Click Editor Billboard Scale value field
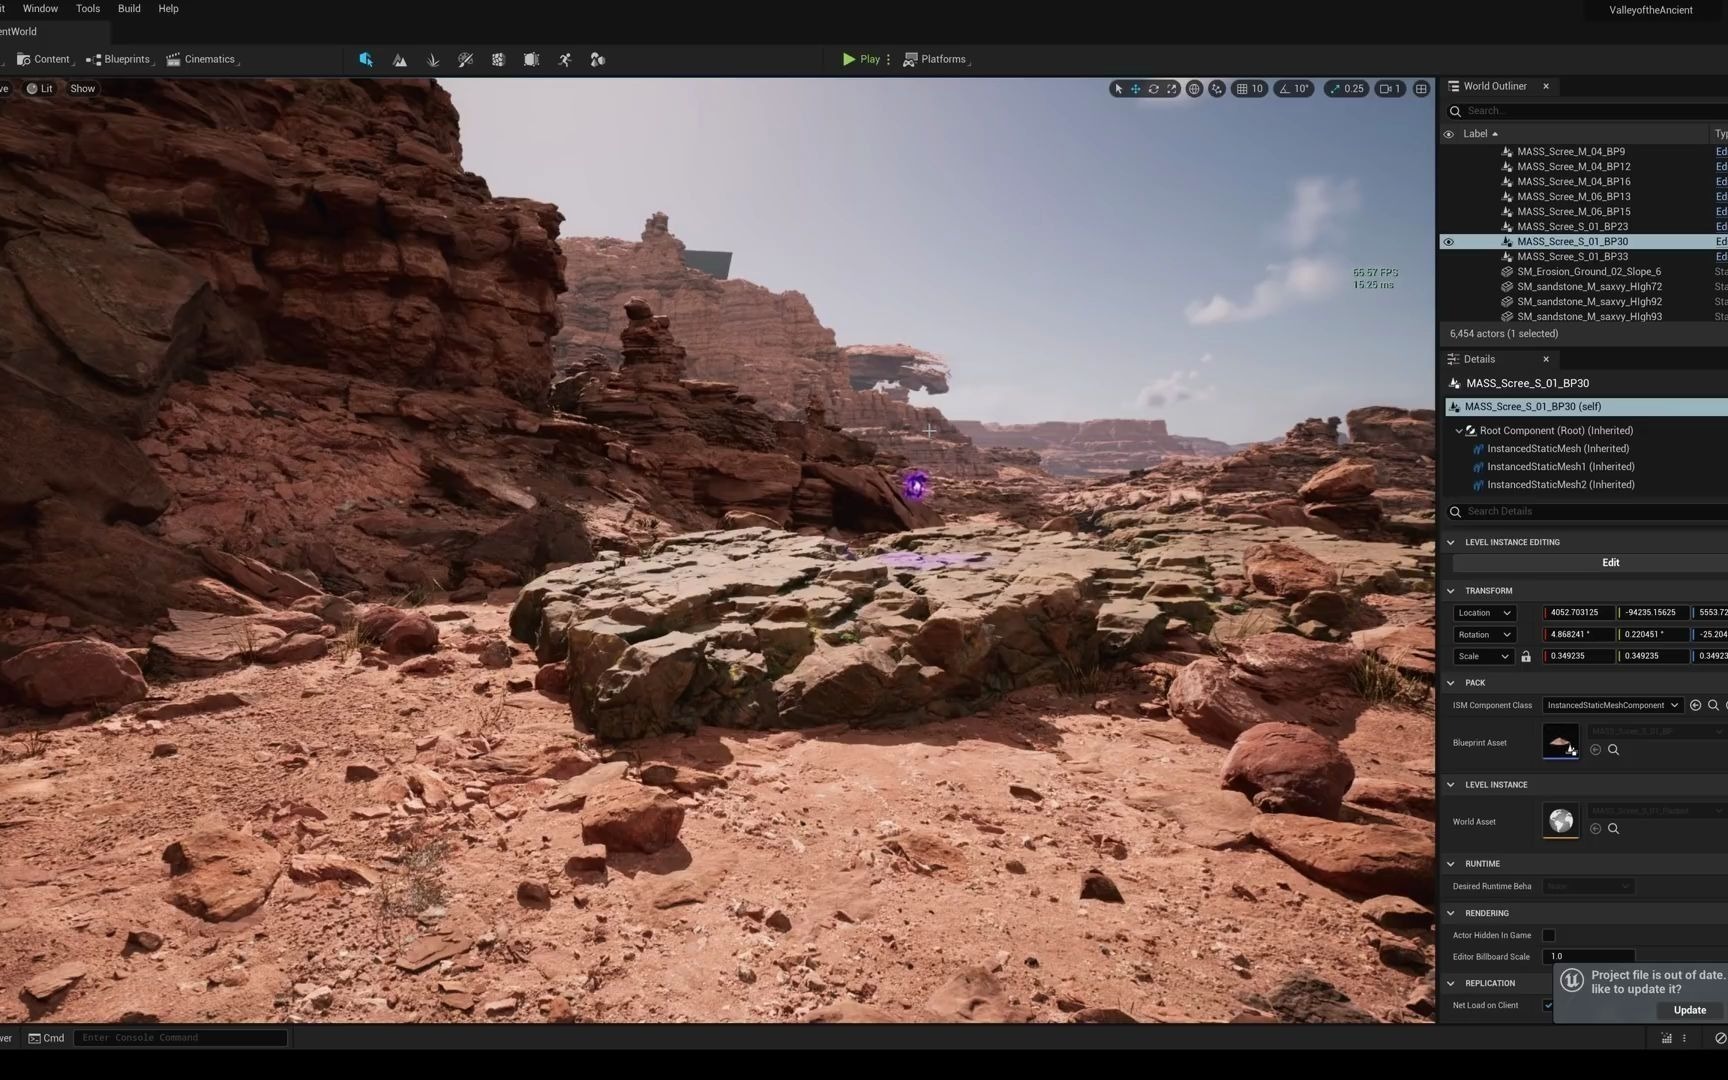This screenshot has width=1728, height=1080. [x=1589, y=957]
